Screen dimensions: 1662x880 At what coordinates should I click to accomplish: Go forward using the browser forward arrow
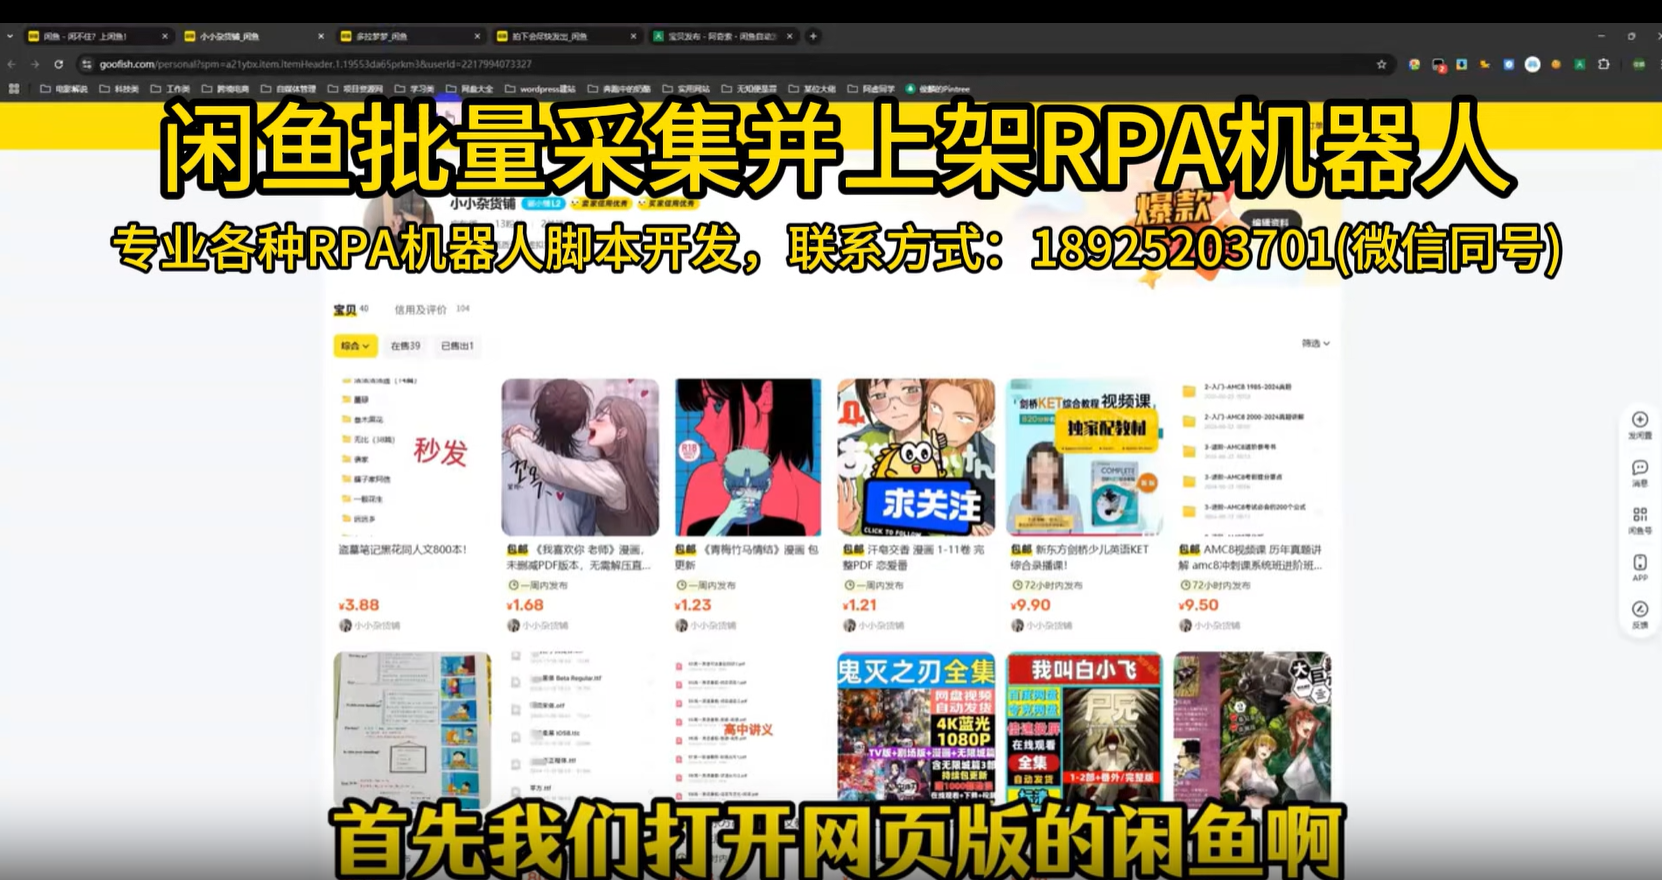point(35,64)
